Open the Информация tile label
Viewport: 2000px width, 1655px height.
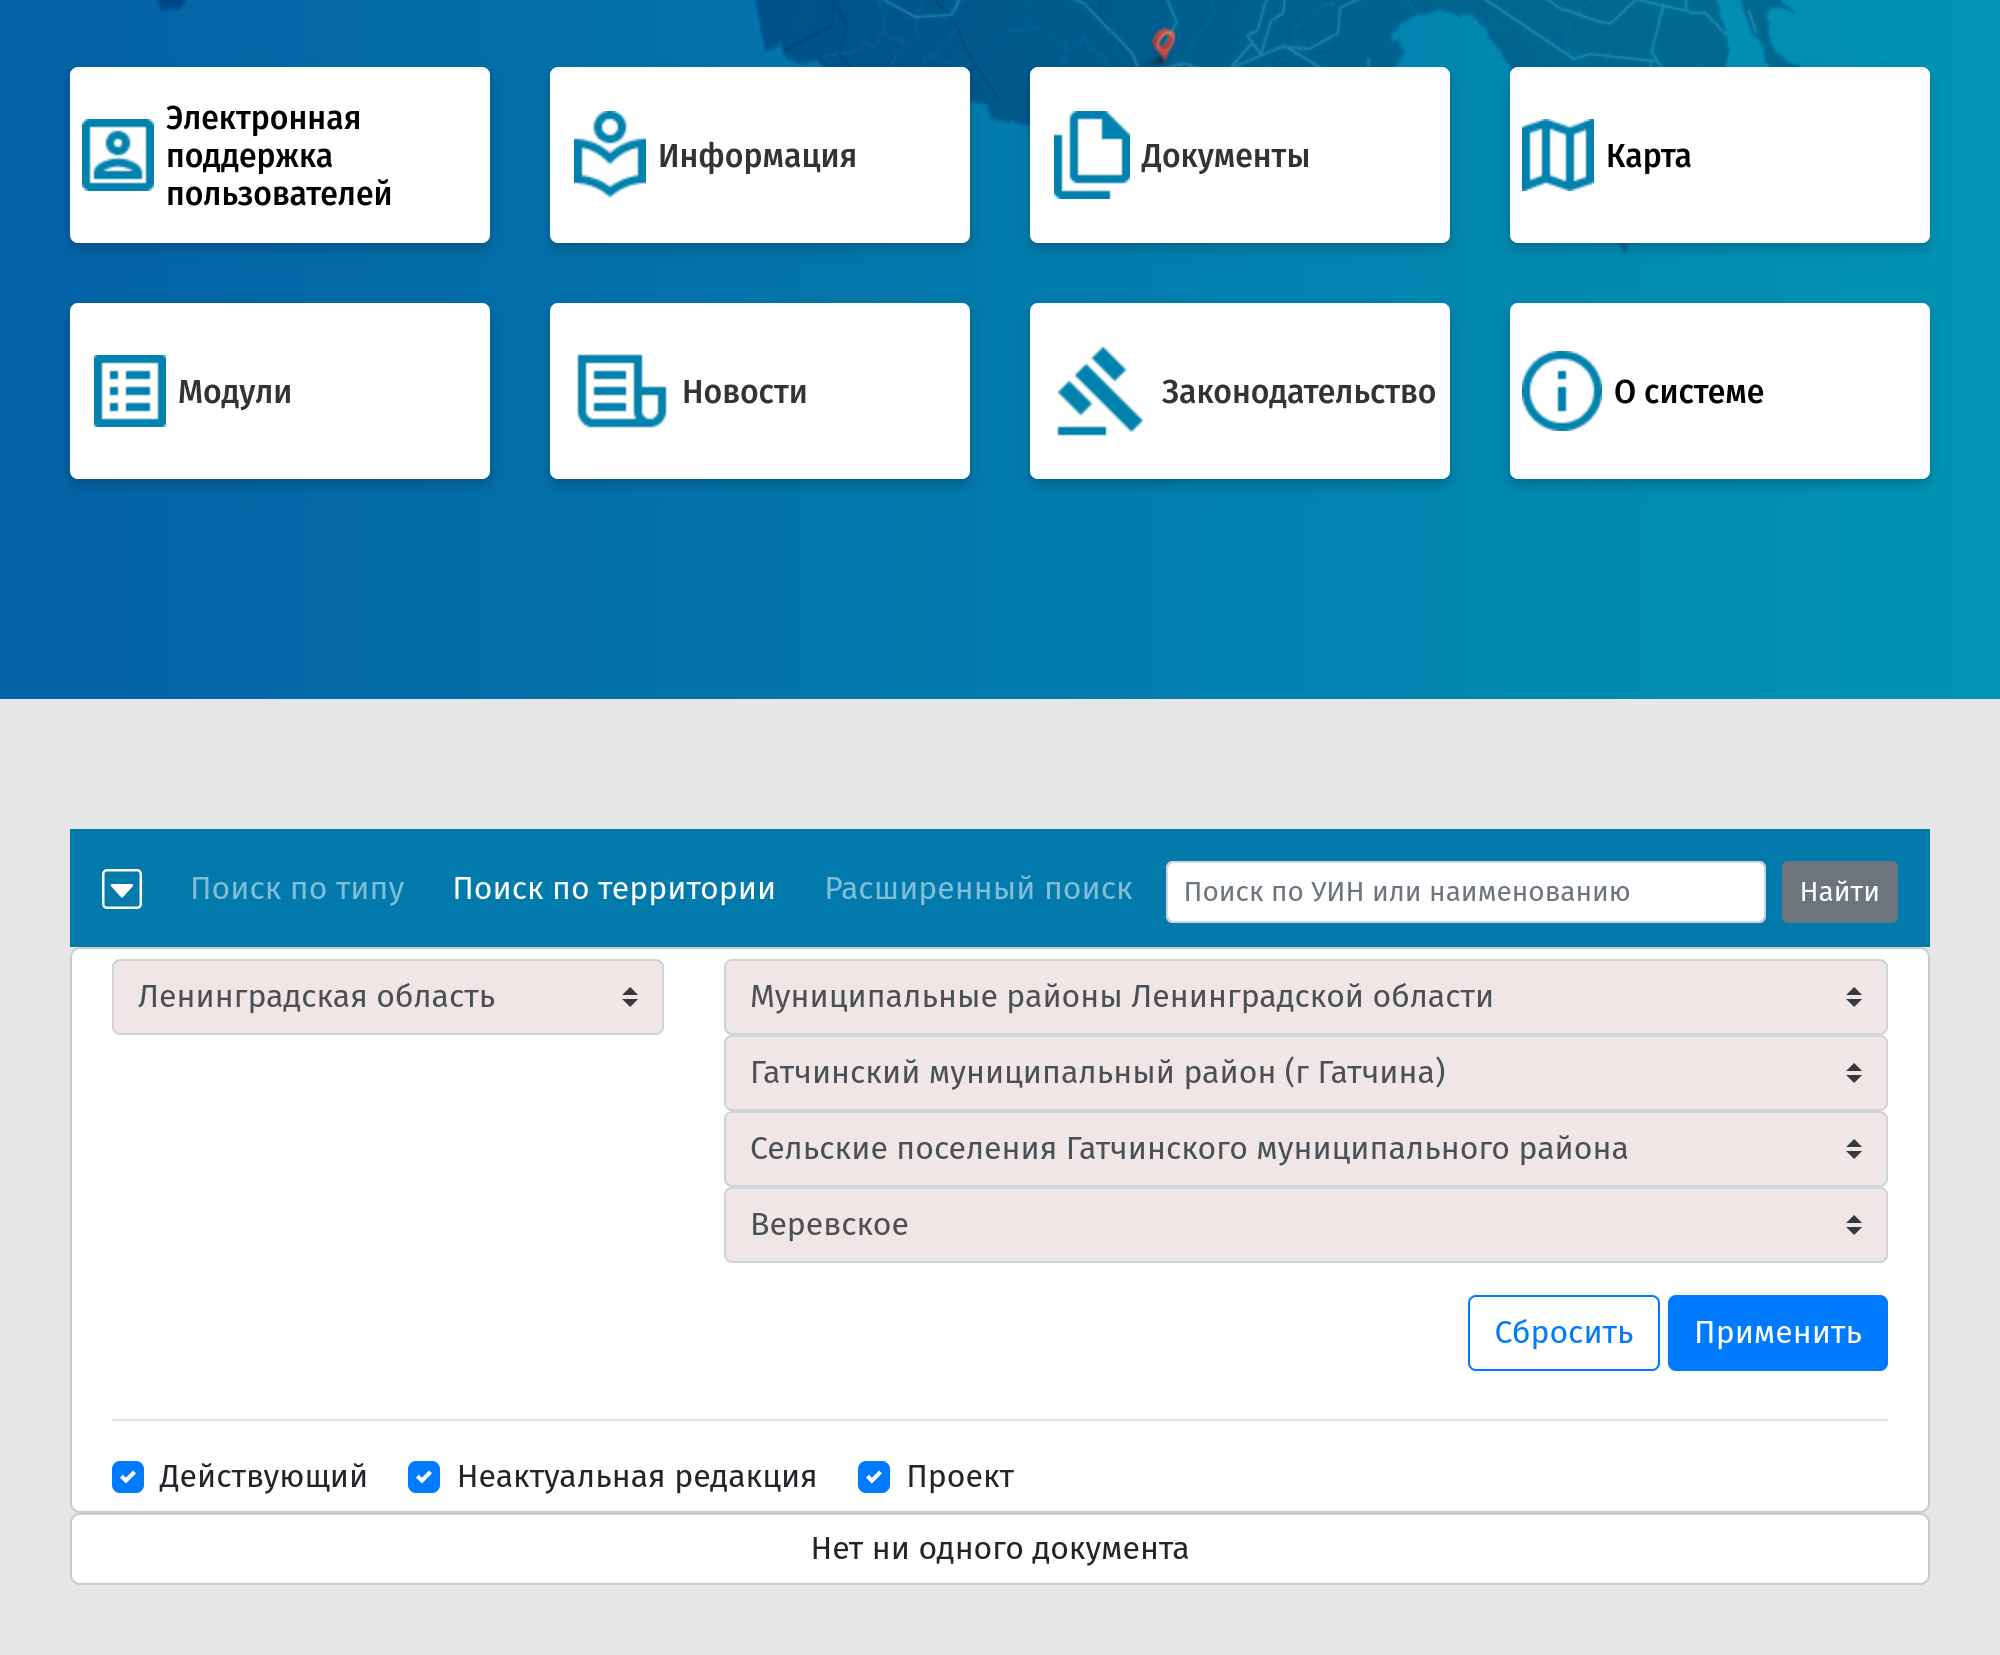[757, 156]
